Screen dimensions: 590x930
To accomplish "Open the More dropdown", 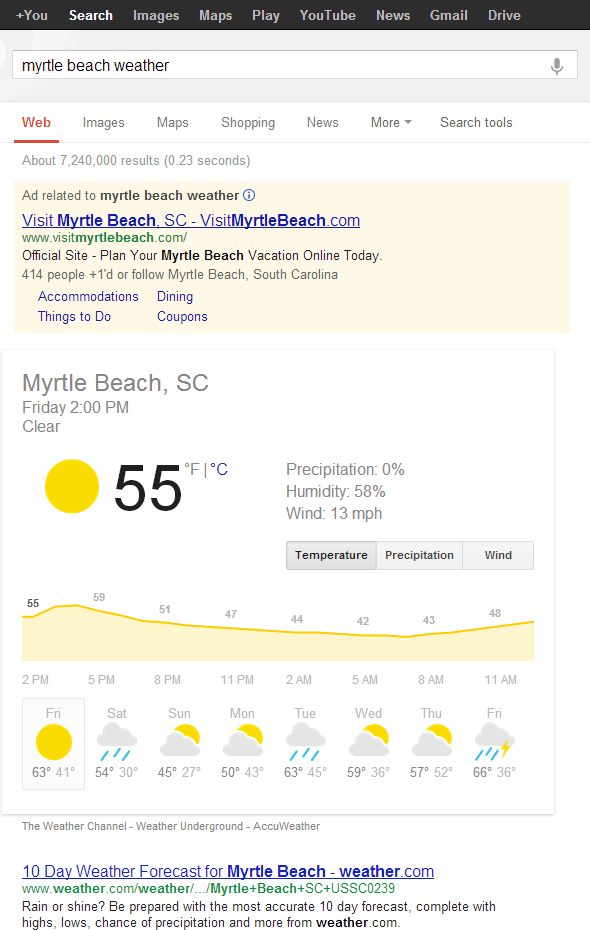I will click(x=390, y=122).
